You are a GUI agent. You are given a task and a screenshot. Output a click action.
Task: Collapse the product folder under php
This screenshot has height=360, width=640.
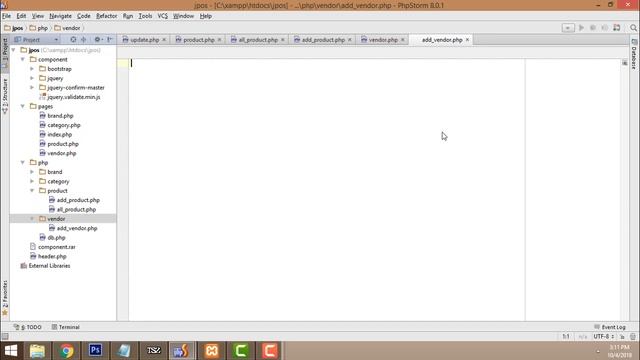(x=32, y=191)
